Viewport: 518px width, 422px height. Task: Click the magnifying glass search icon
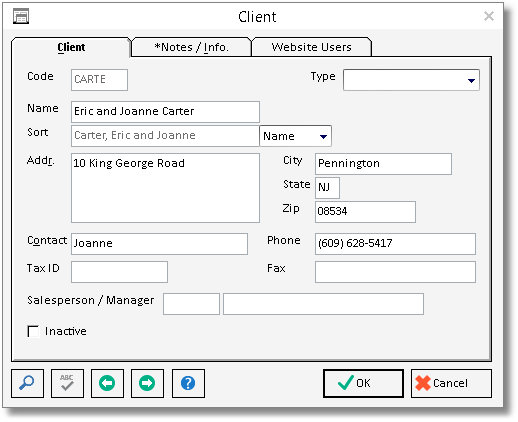27,383
